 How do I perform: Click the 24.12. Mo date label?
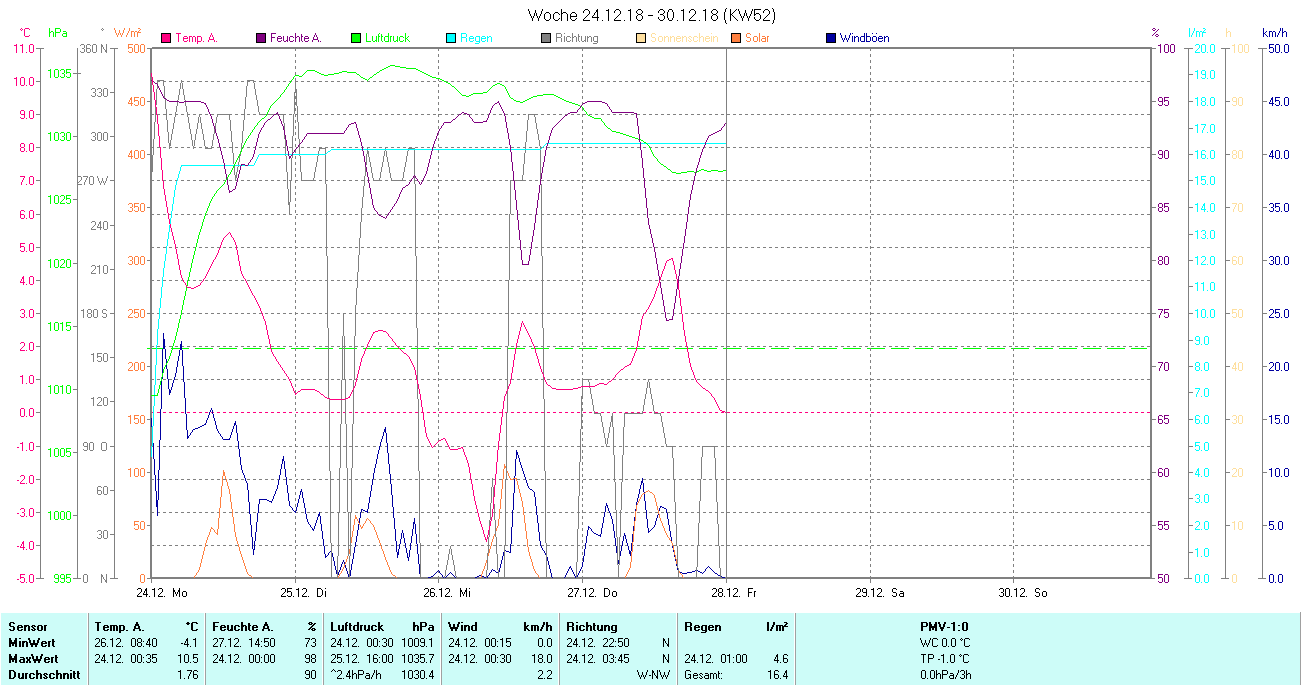[x=163, y=592]
